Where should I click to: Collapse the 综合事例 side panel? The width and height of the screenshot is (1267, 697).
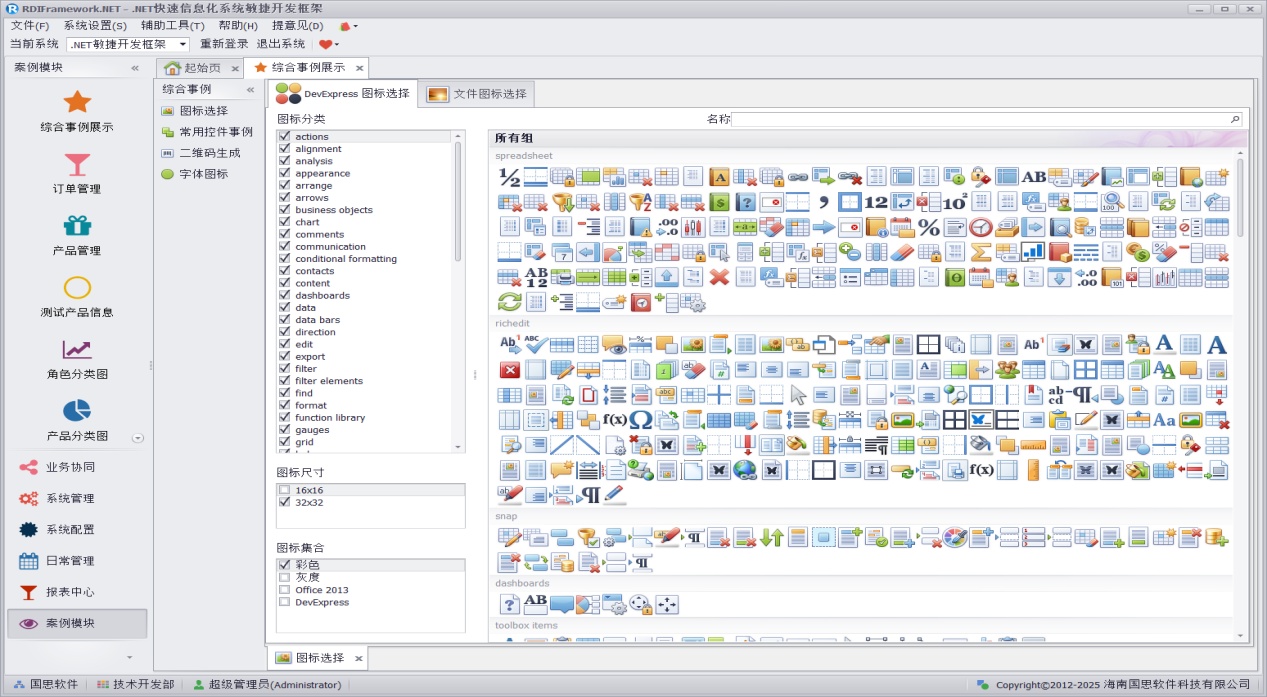[251, 89]
